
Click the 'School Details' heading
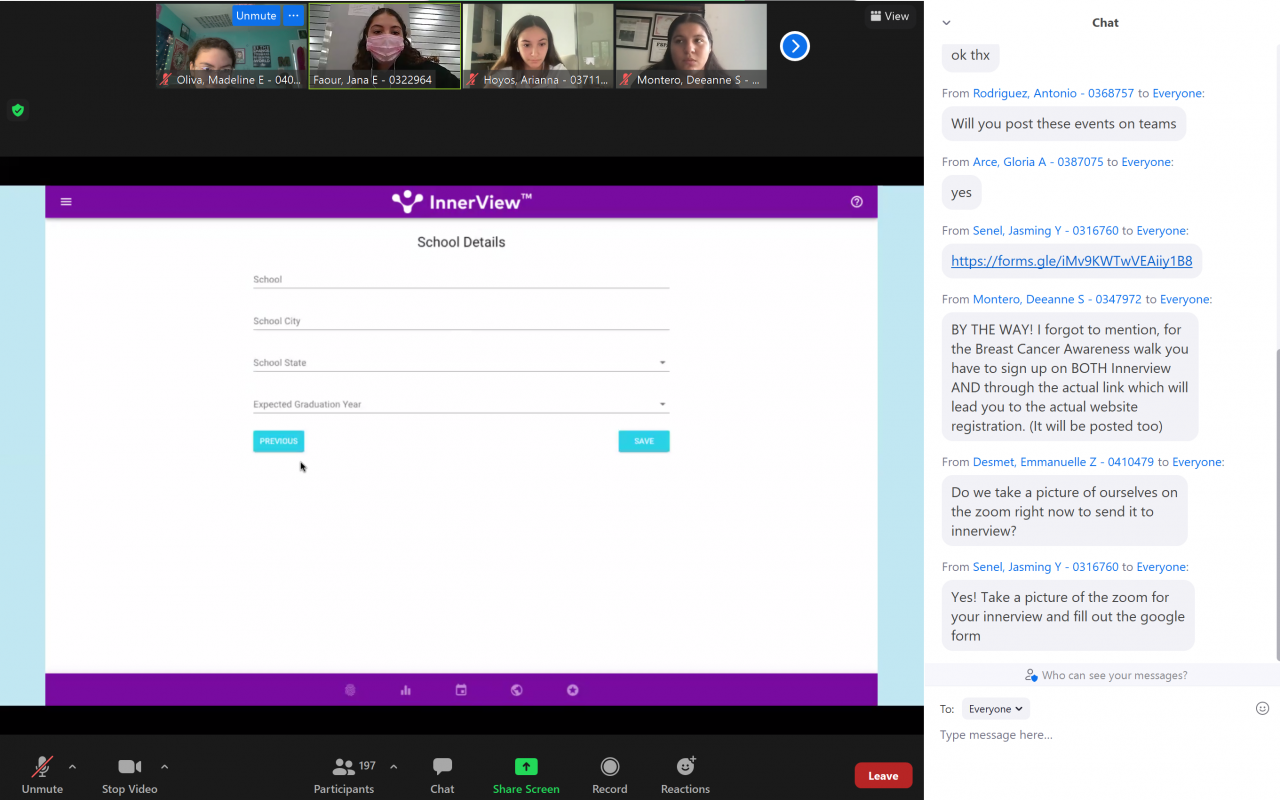point(461,242)
